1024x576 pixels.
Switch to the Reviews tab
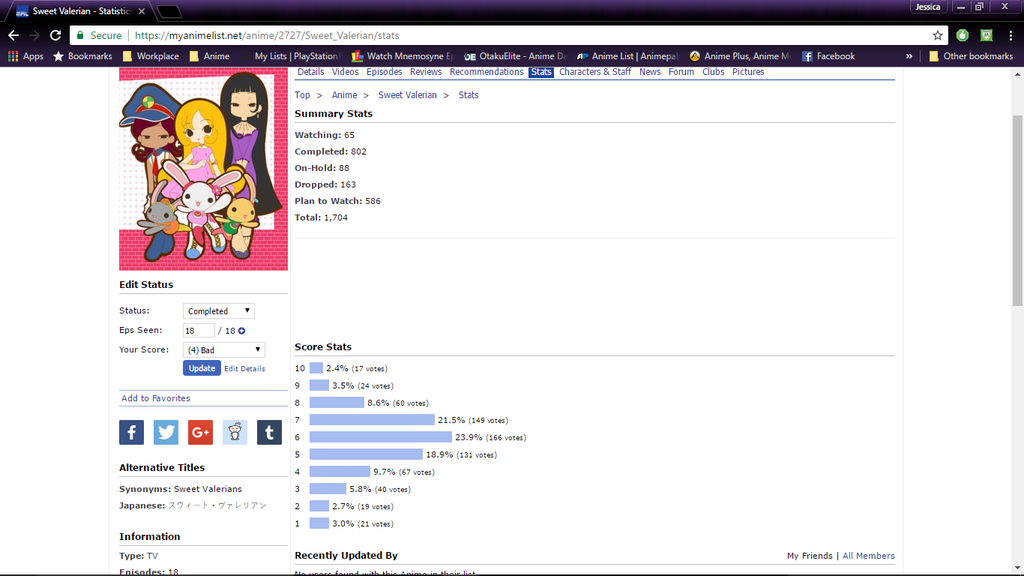425,72
